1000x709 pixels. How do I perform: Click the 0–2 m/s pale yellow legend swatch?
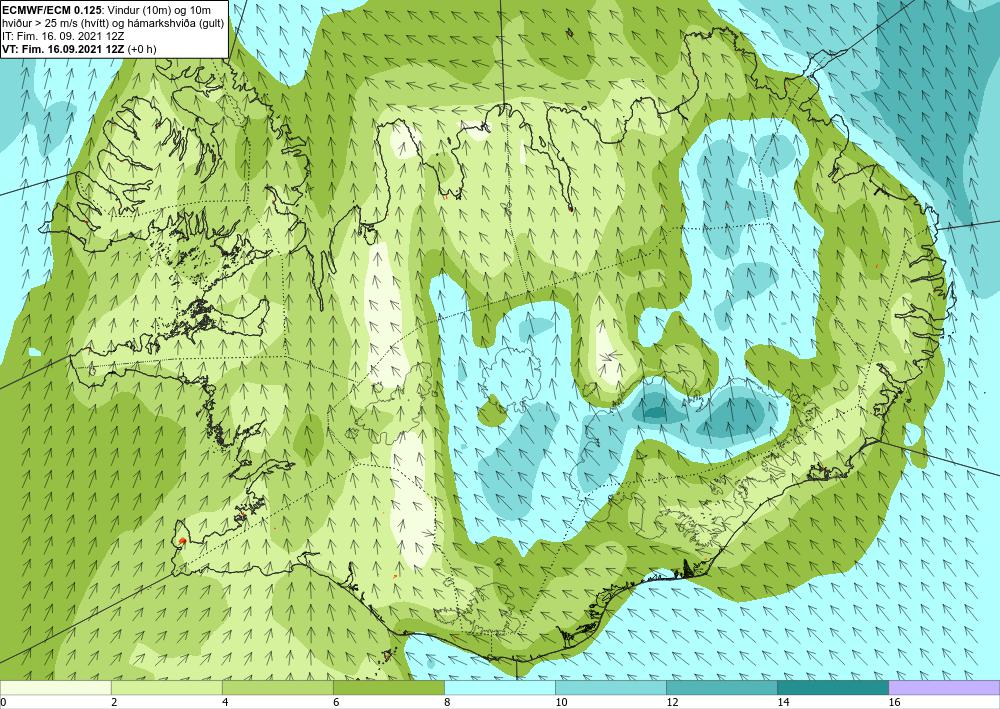(x=55, y=688)
